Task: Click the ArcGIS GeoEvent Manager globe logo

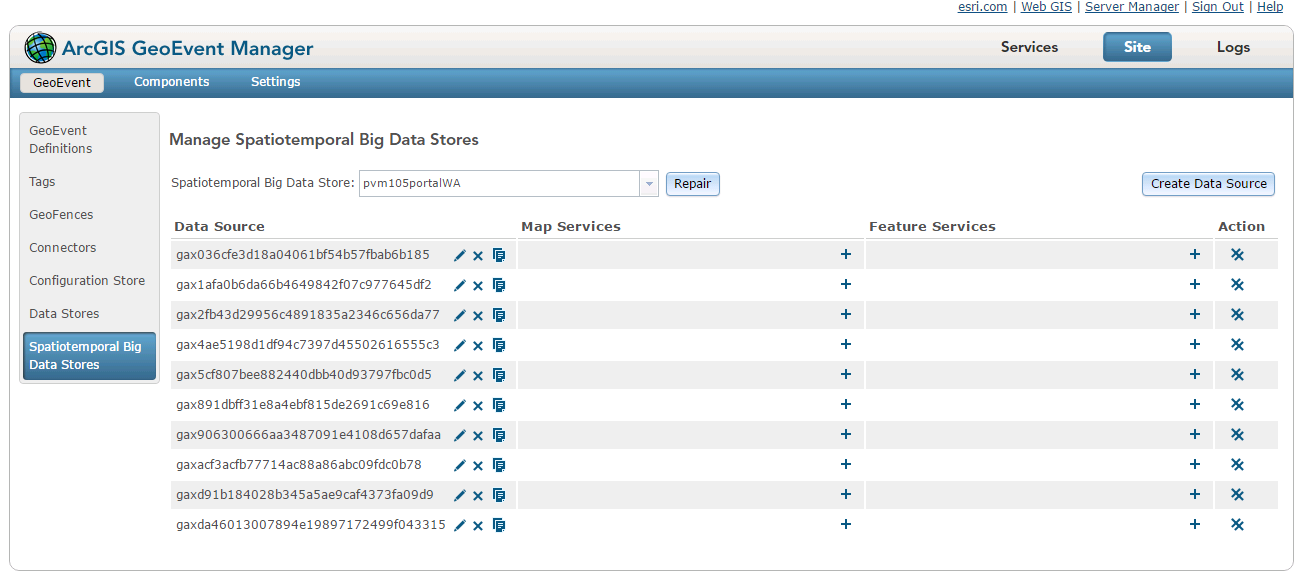Action: click(41, 47)
